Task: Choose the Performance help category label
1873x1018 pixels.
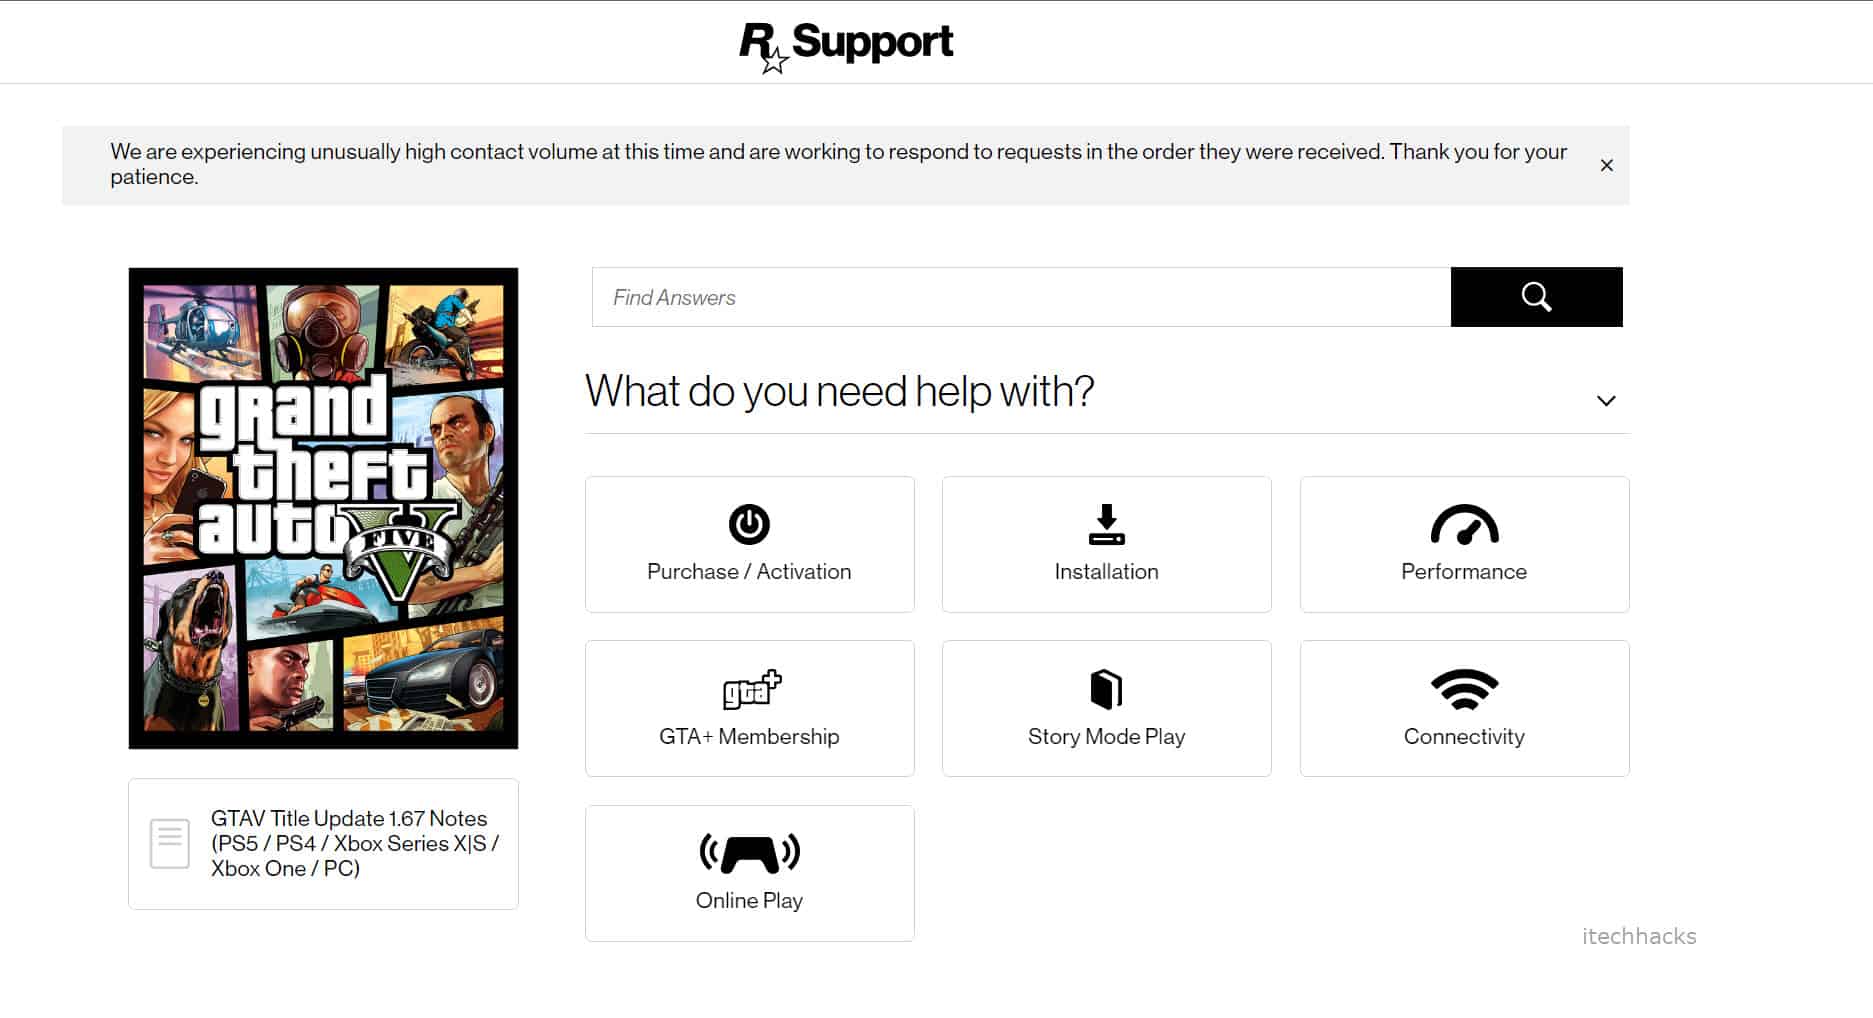Action: point(1464,572)
